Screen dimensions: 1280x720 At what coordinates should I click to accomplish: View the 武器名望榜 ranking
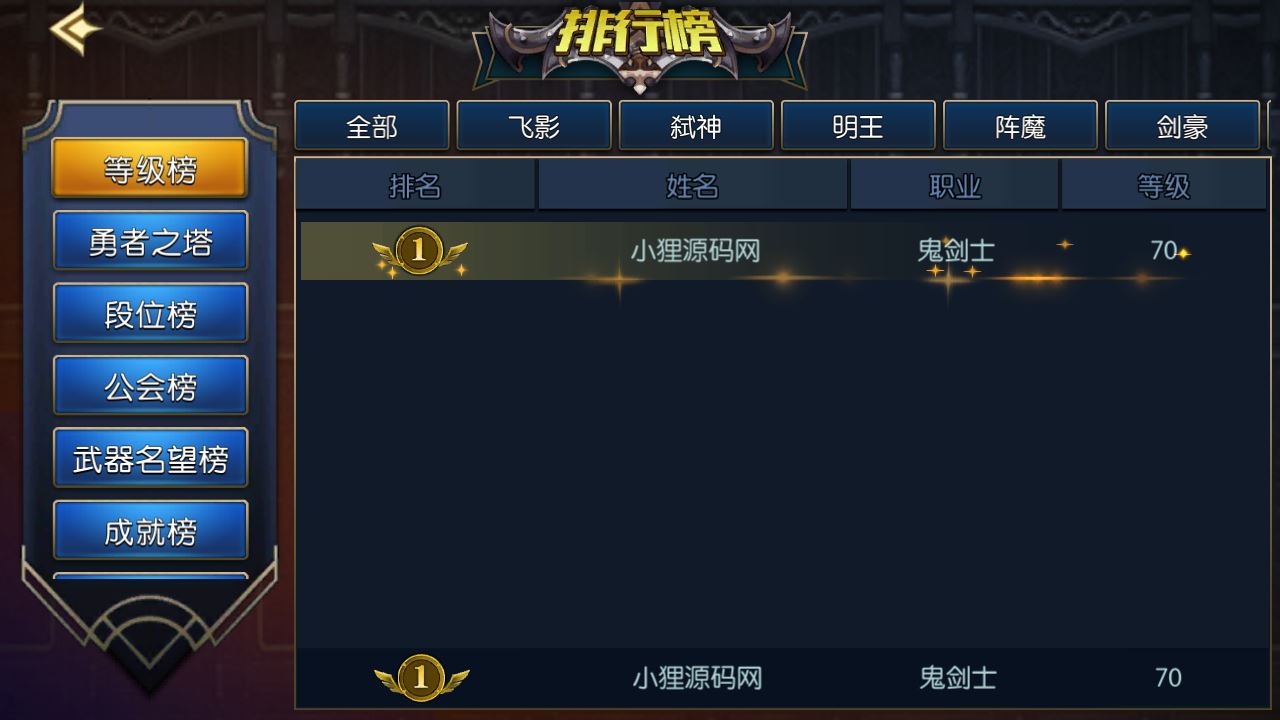point(150,458)
